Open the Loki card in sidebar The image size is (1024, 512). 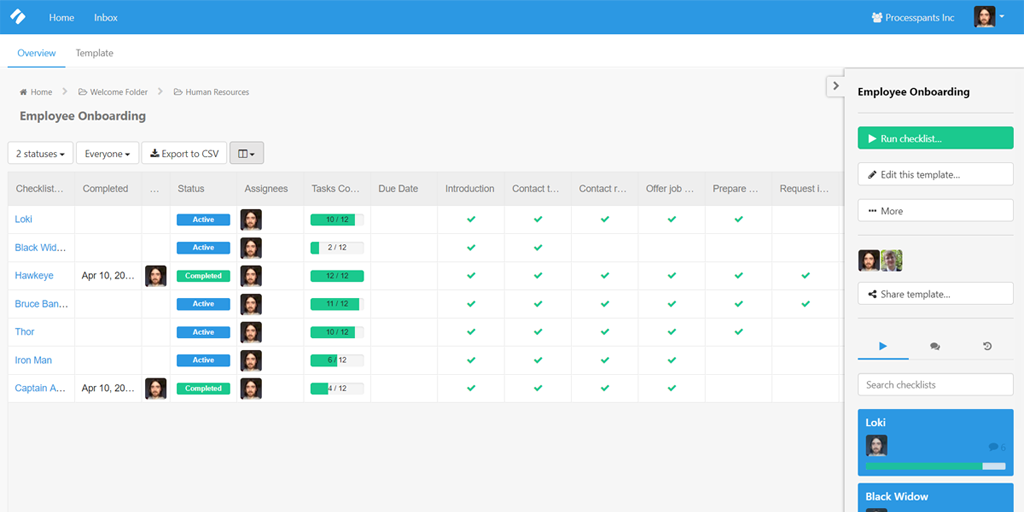point(935,442)
